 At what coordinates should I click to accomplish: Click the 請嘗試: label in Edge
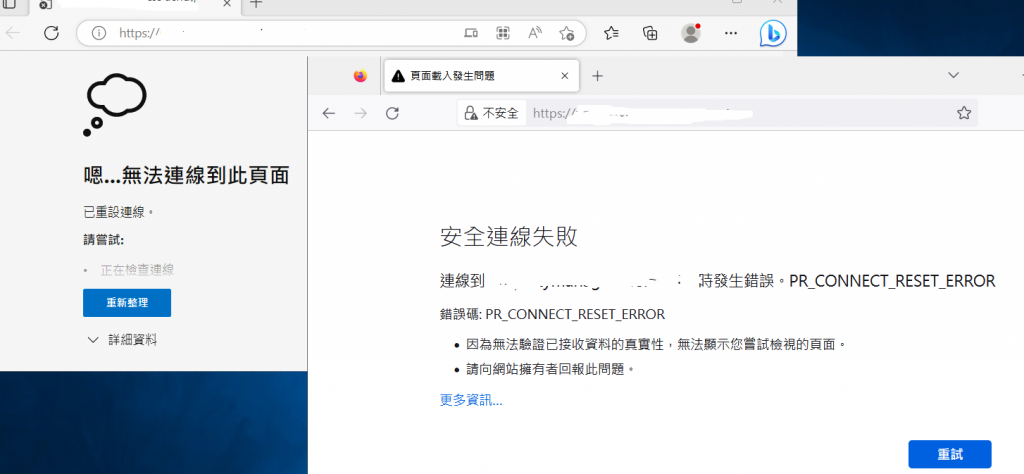103,240
